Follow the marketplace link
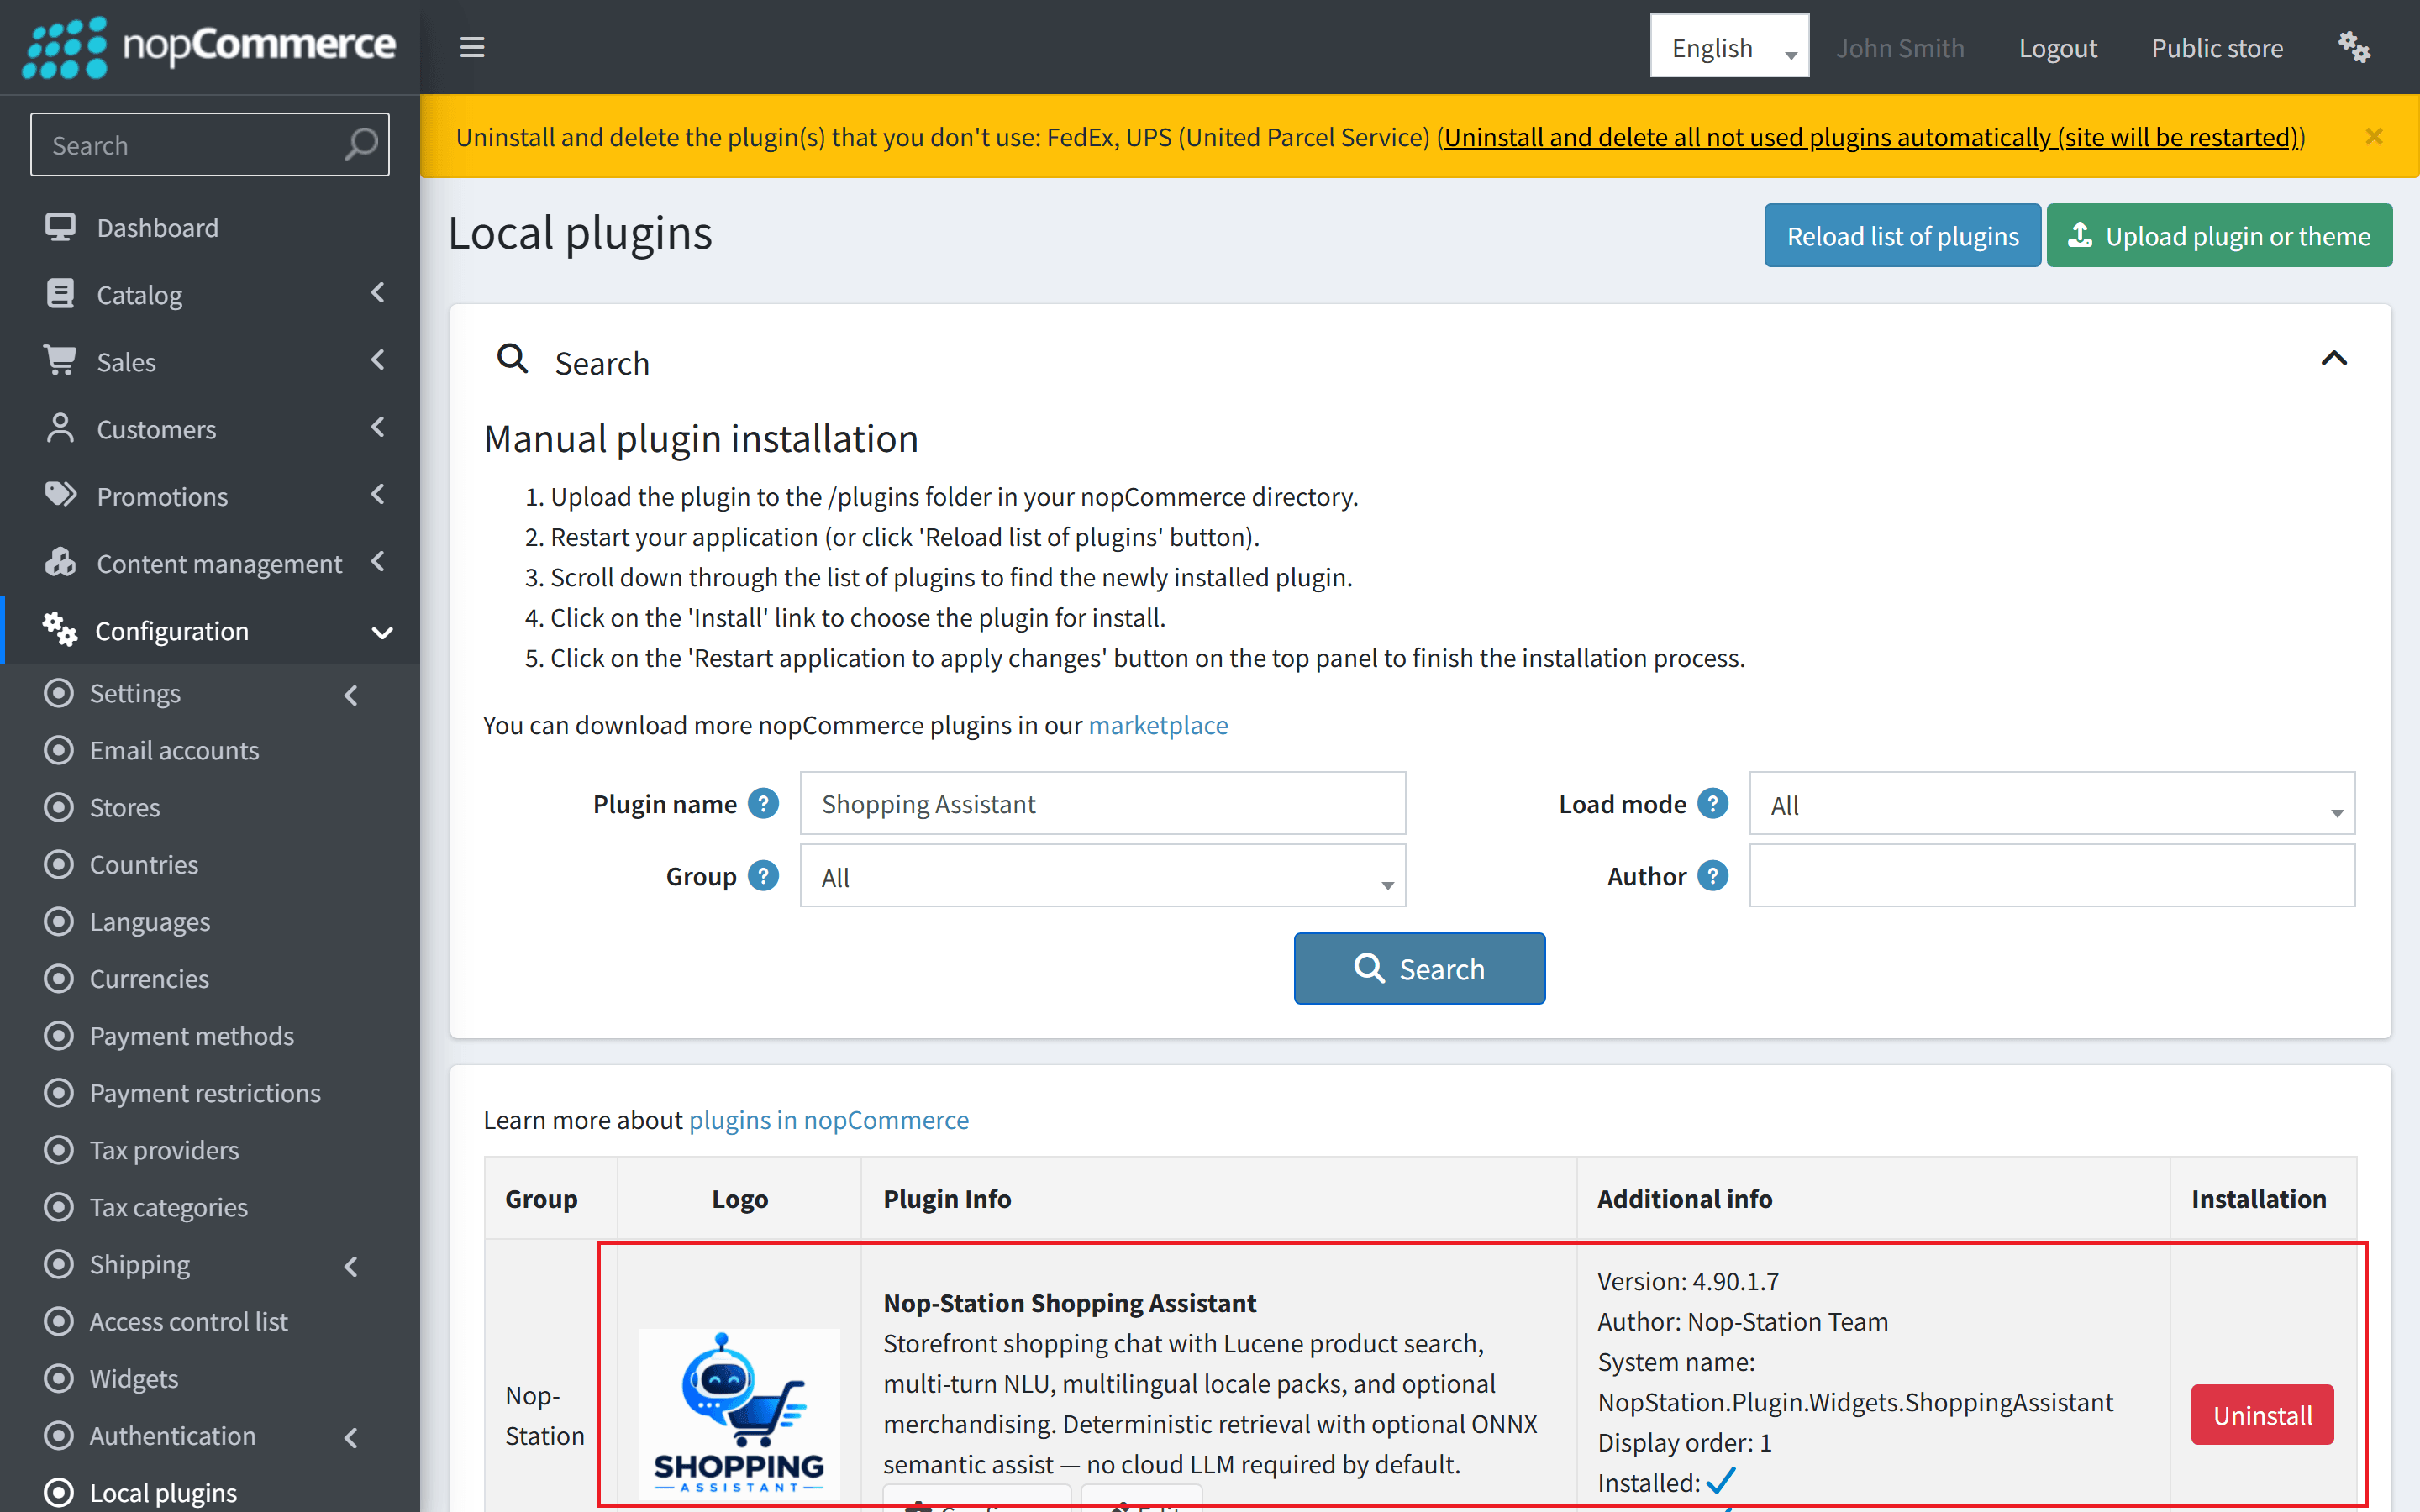The width and height of the screenshot is (2420, 1512). (x=1158, y=724)
